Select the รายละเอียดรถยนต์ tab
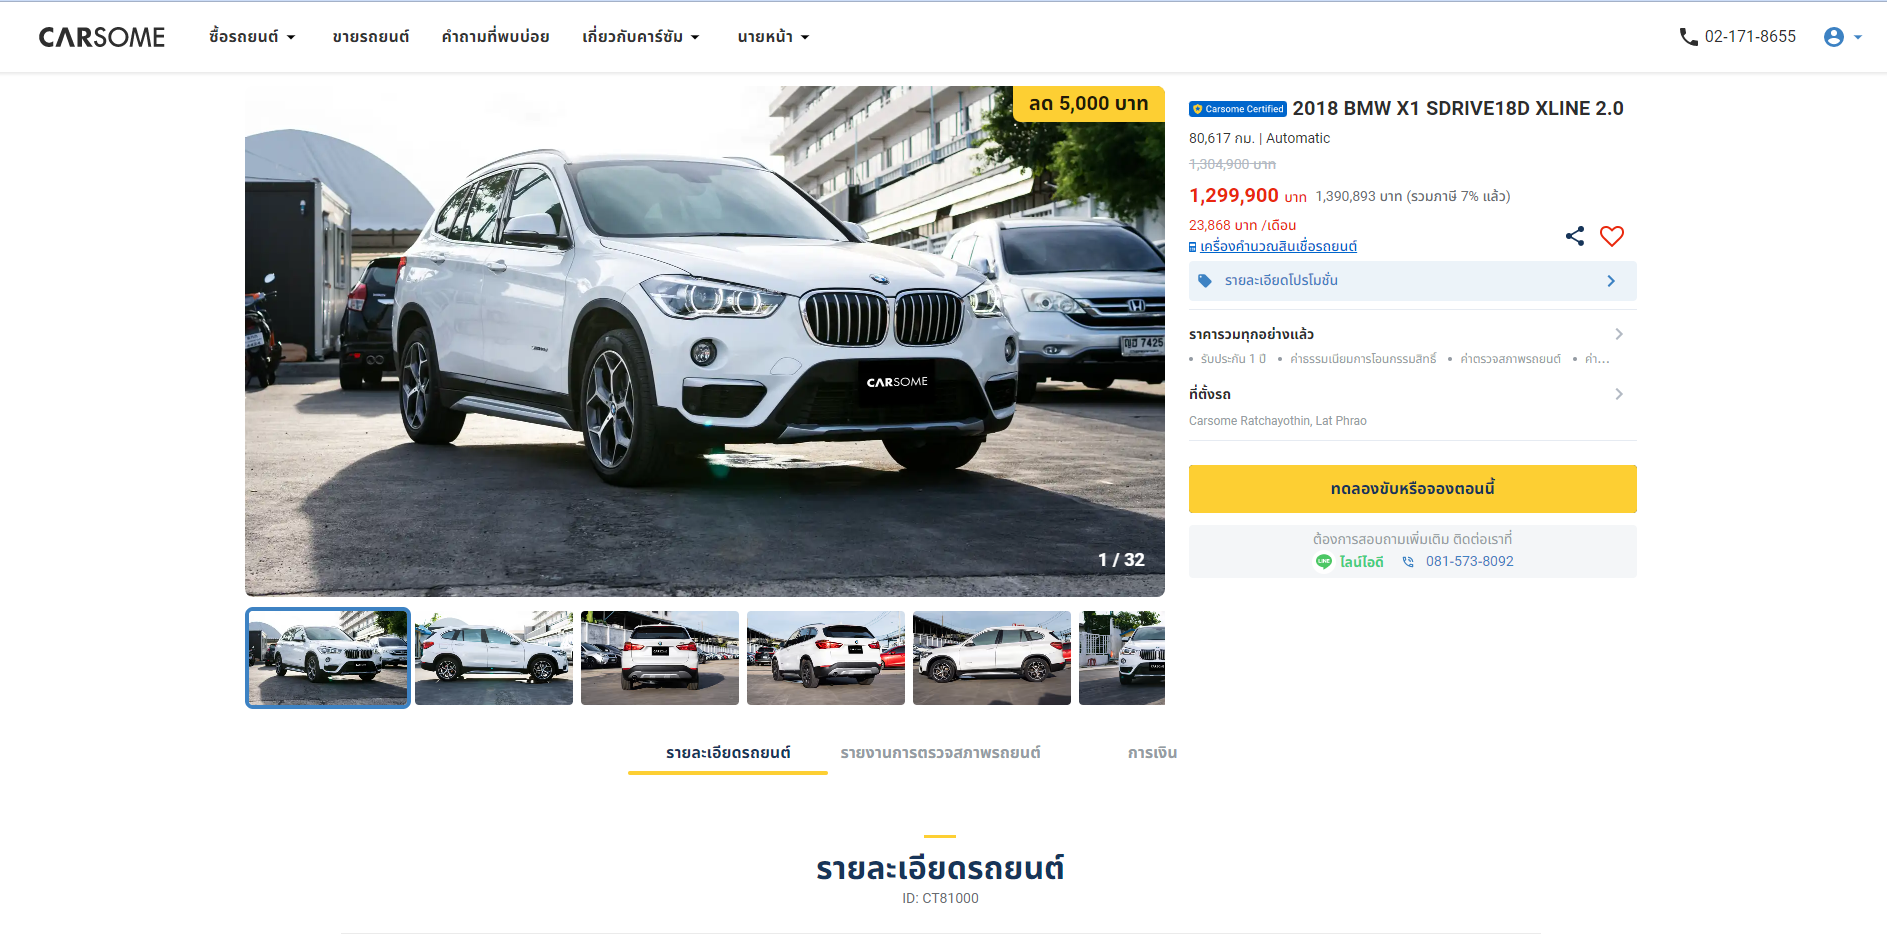Screen dimensions: 1887x938 728,753
